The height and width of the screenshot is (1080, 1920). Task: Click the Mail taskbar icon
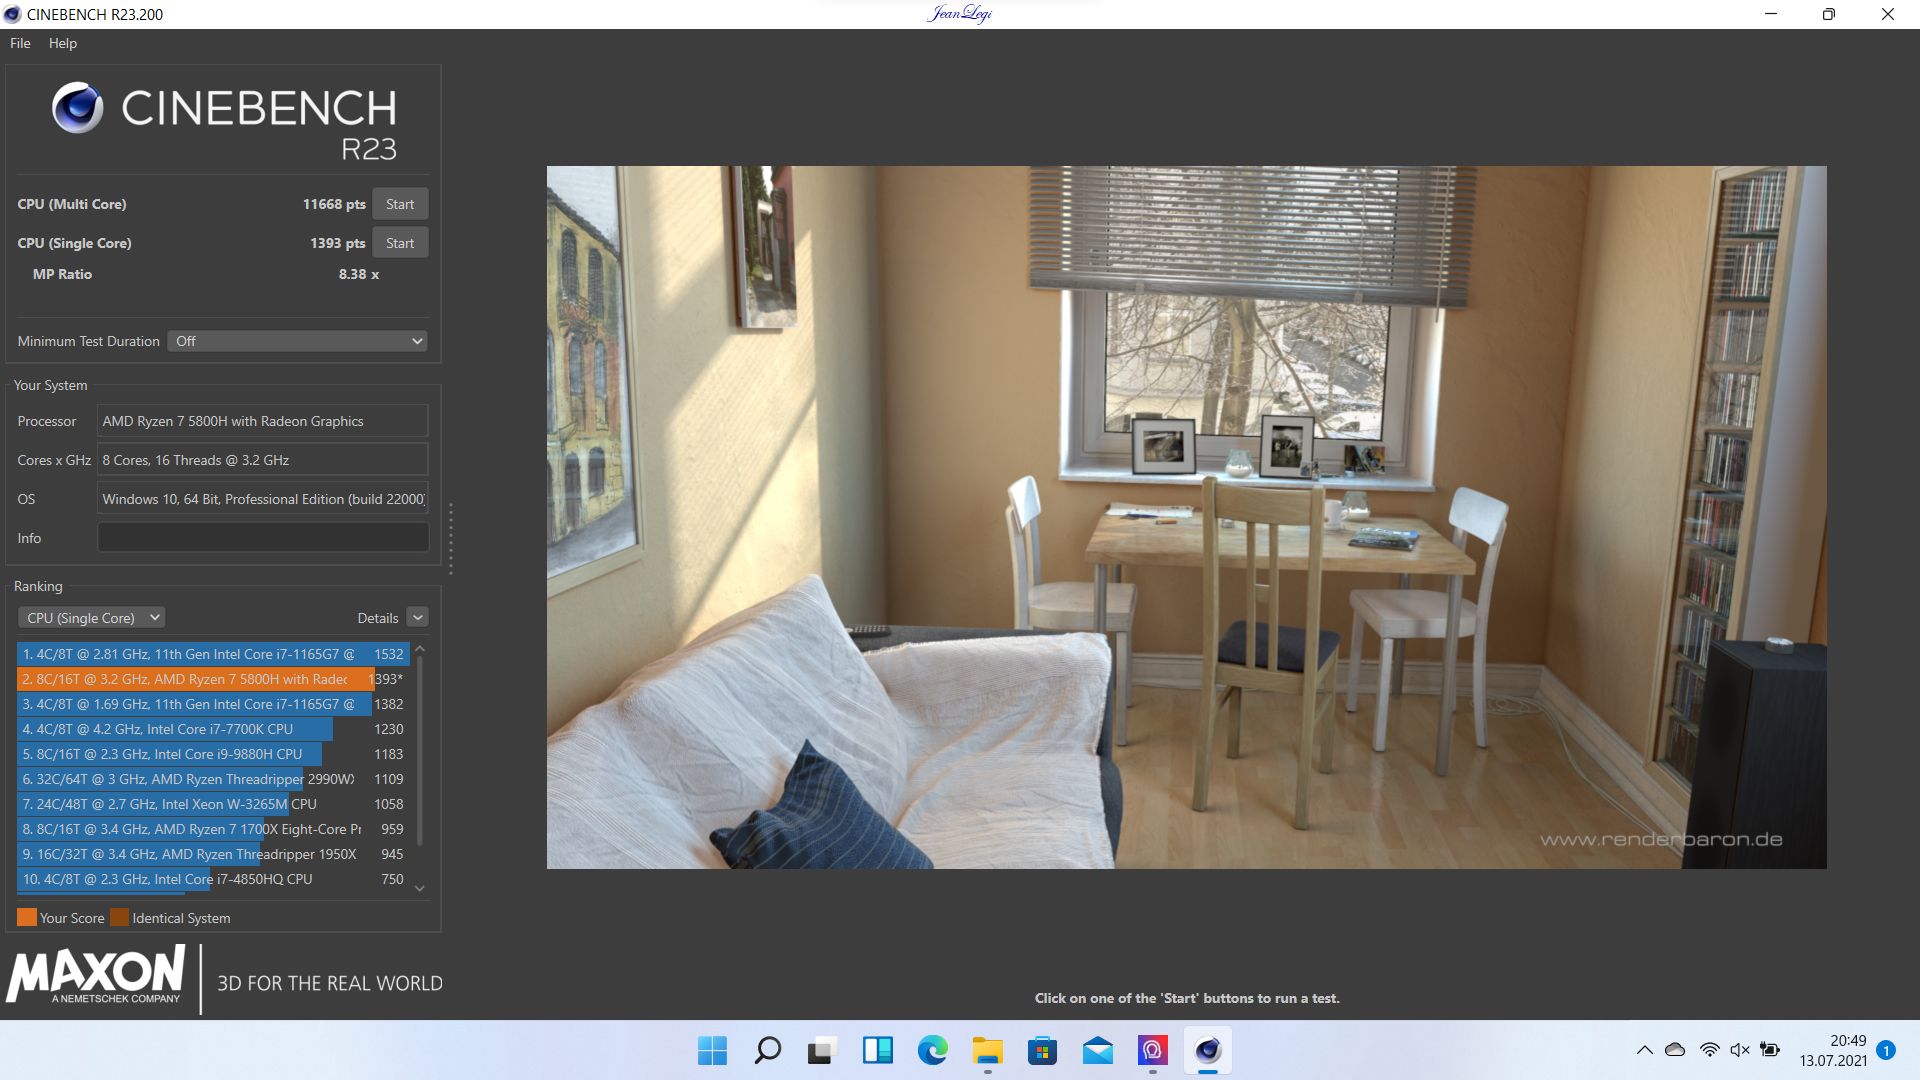coord(1097,1051)
